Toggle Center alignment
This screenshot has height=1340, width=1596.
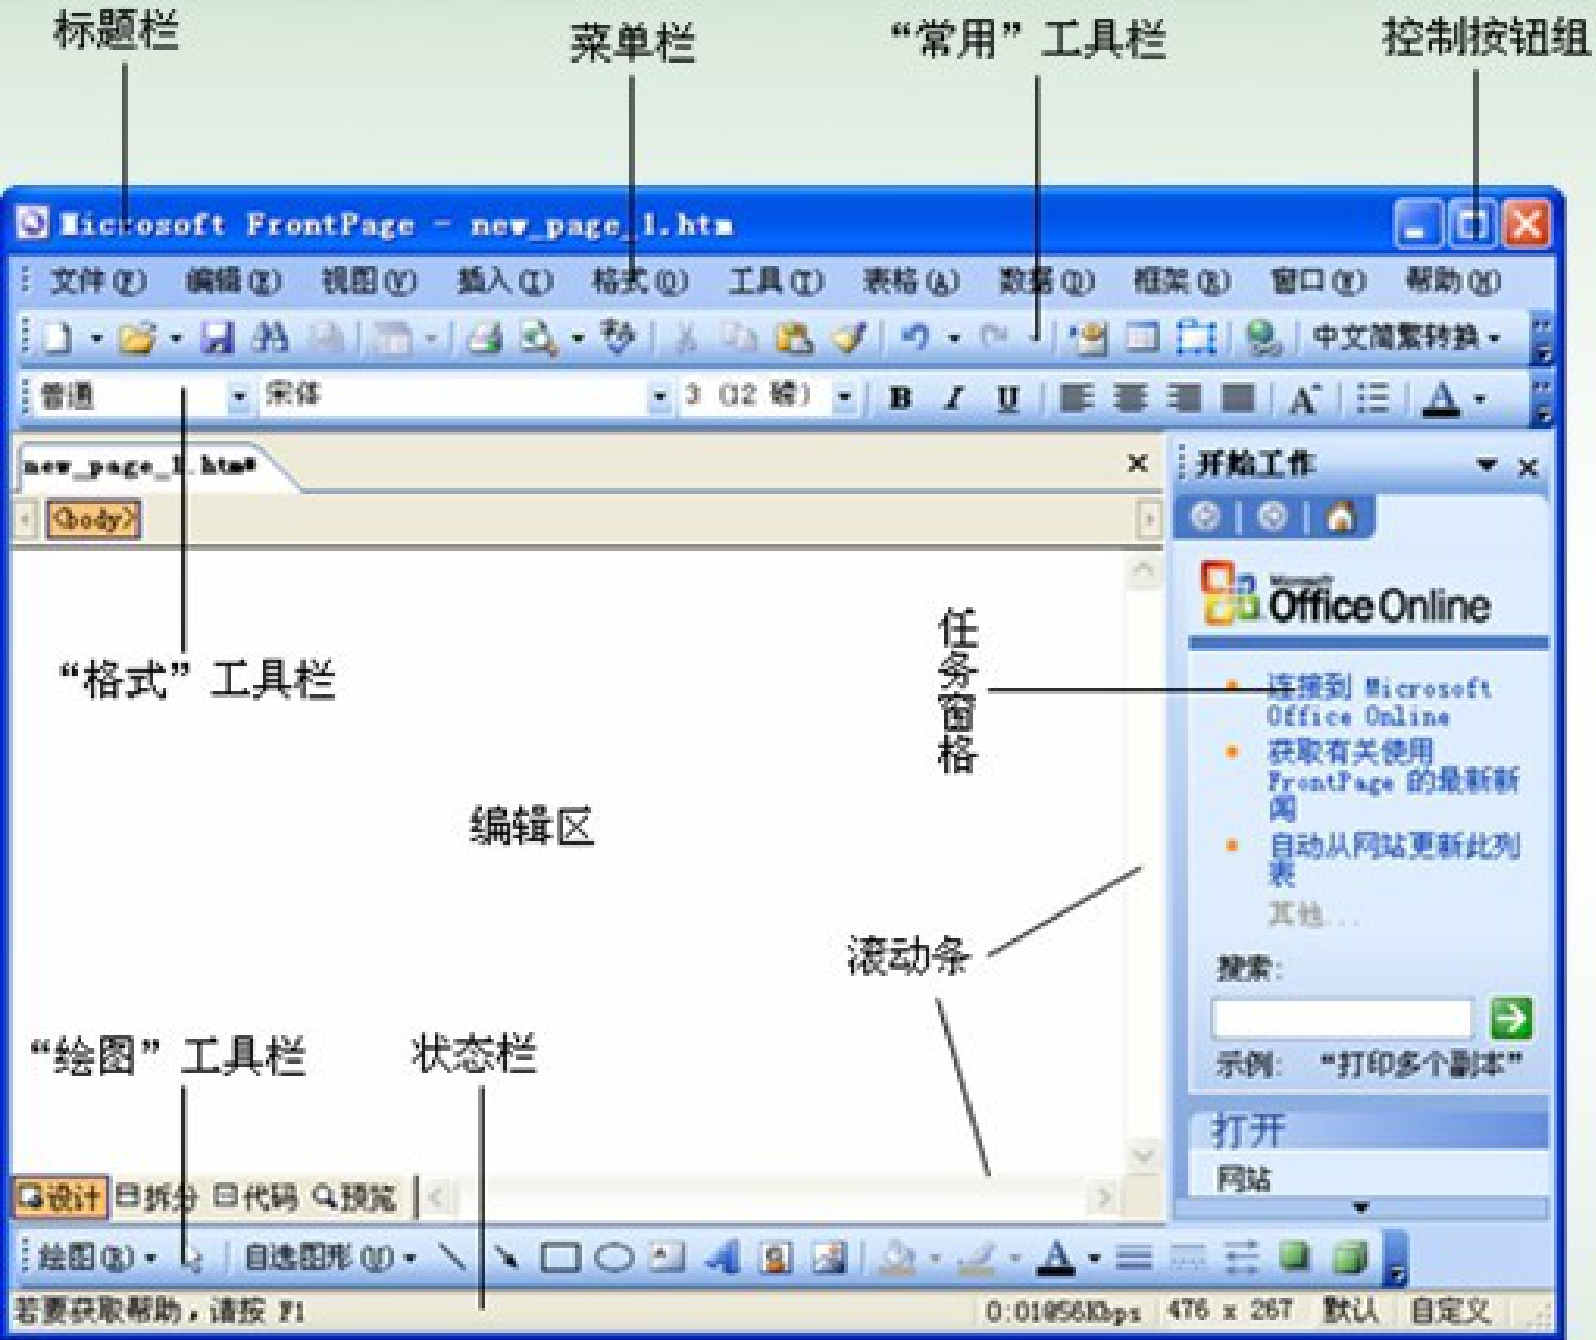(1130, 398)
